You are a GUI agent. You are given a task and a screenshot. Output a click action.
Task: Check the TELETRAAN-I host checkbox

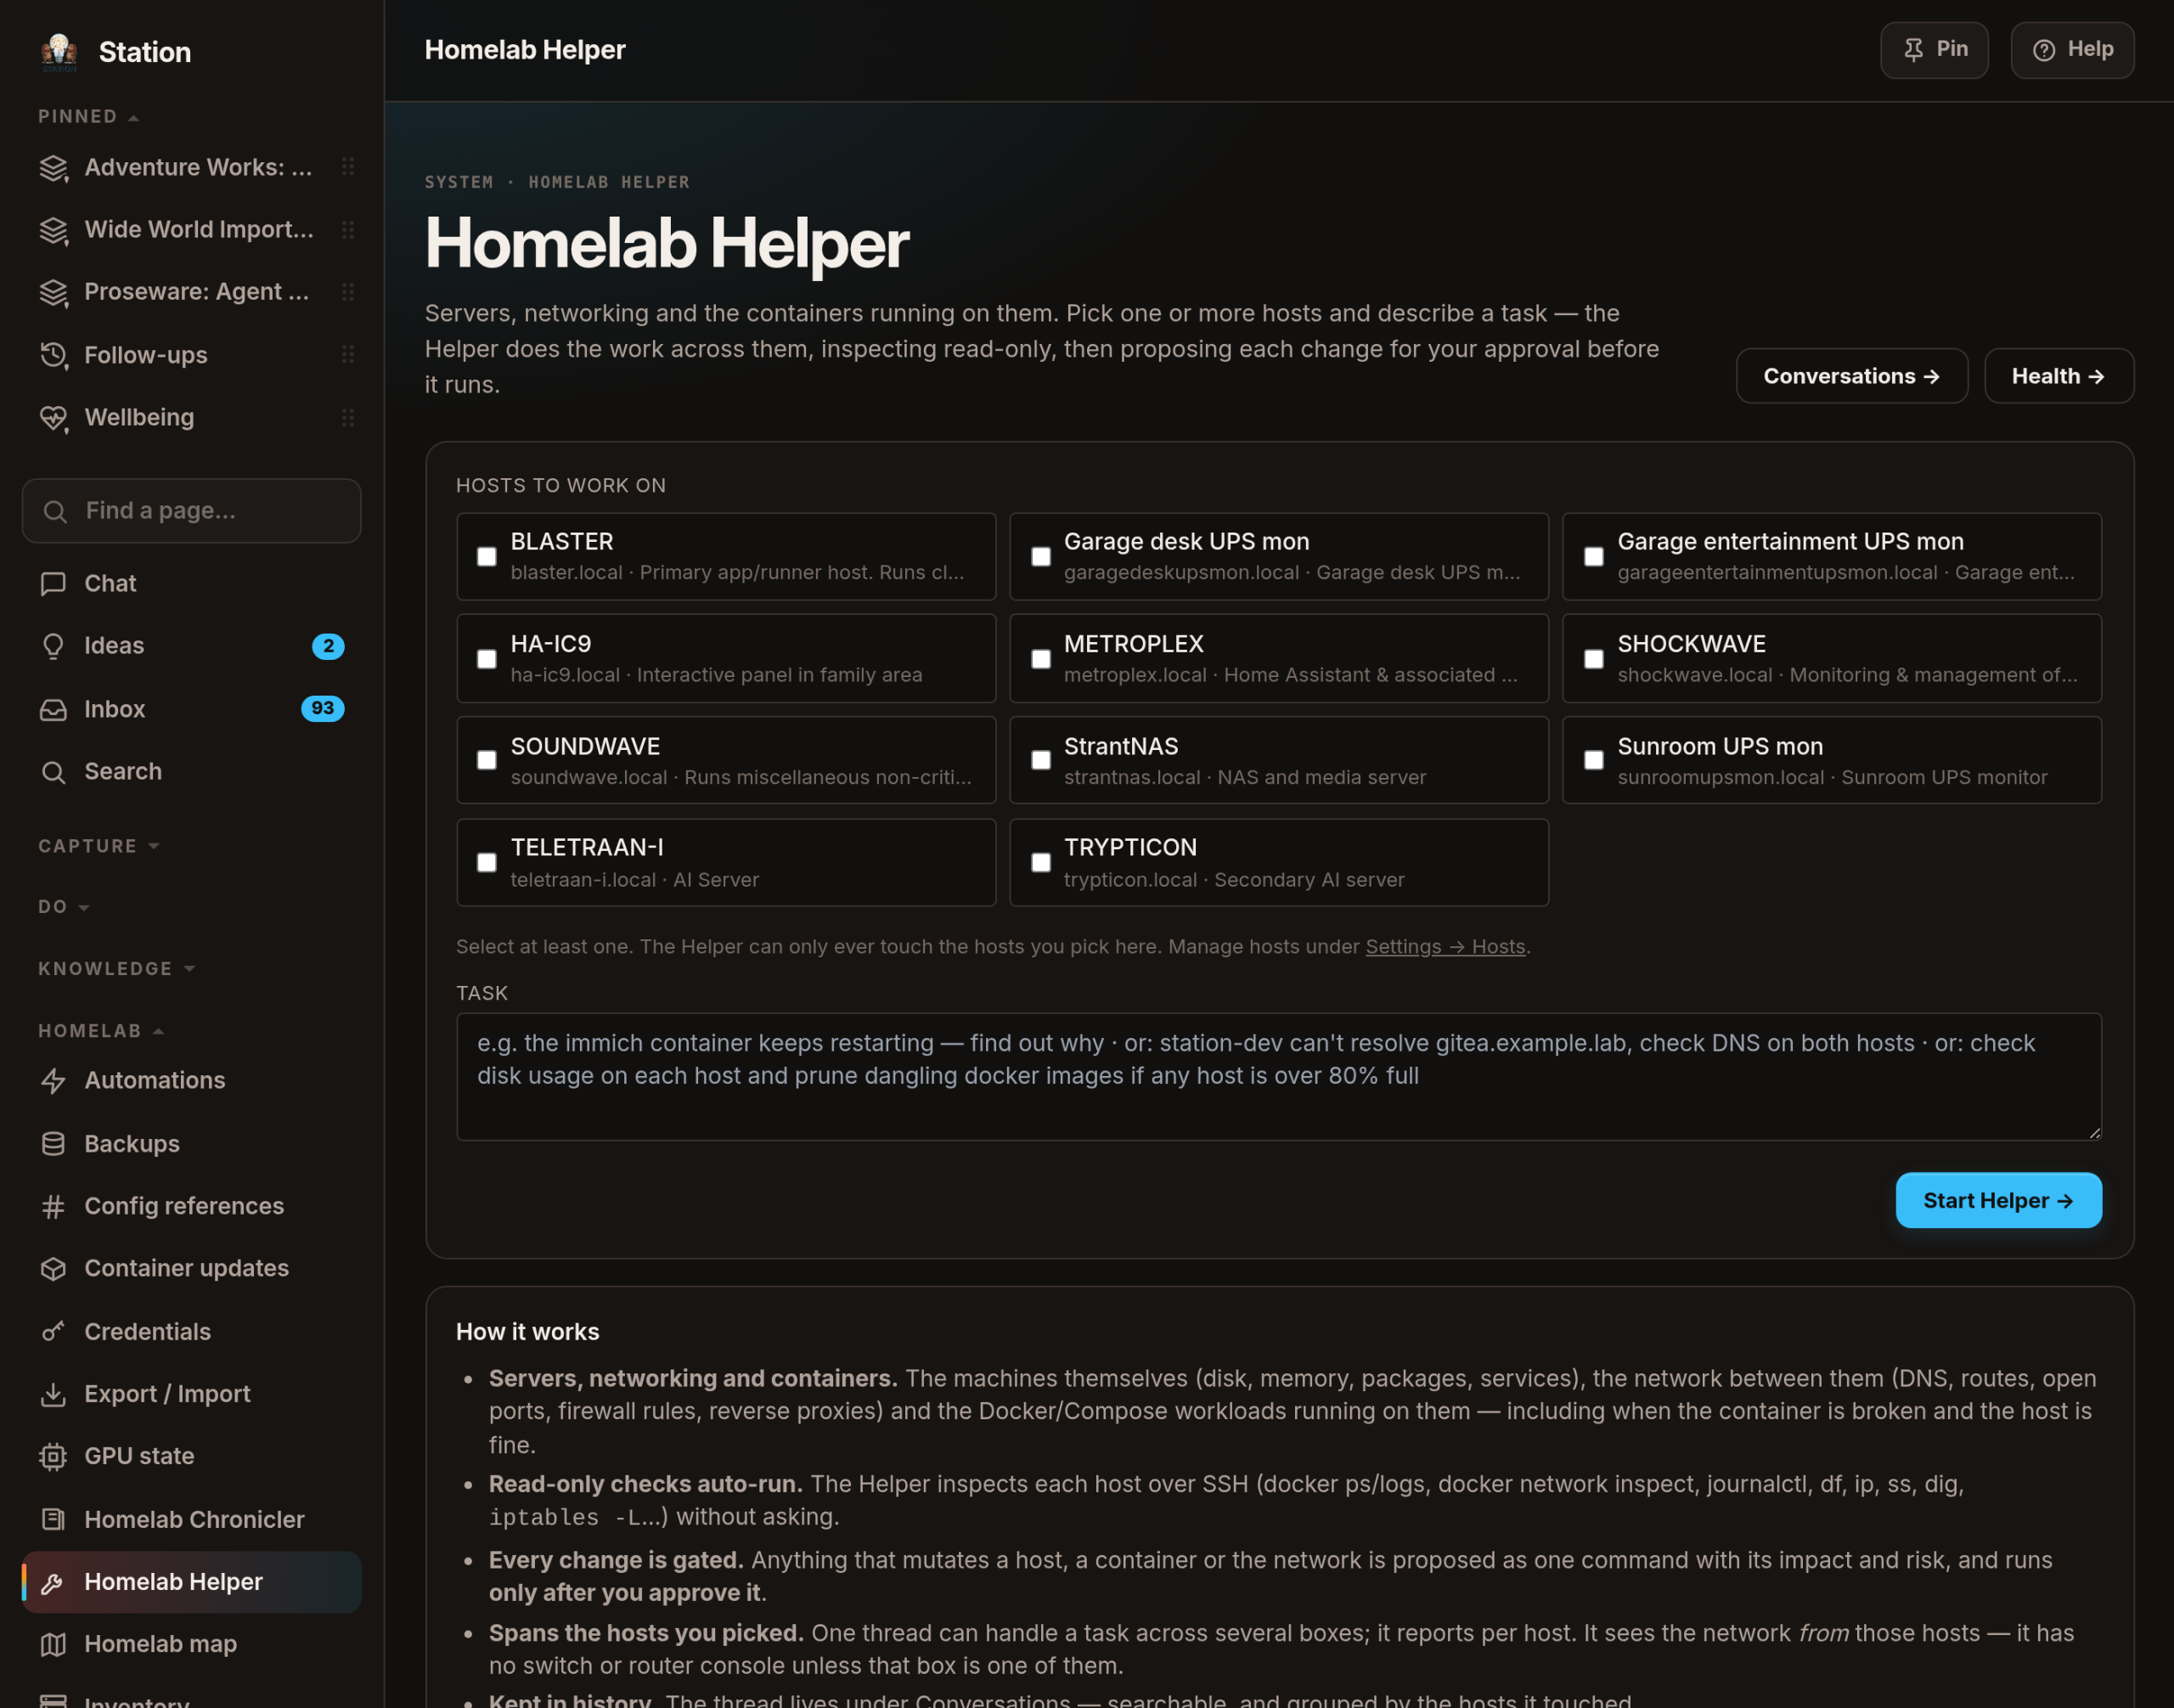click(487, 863)
